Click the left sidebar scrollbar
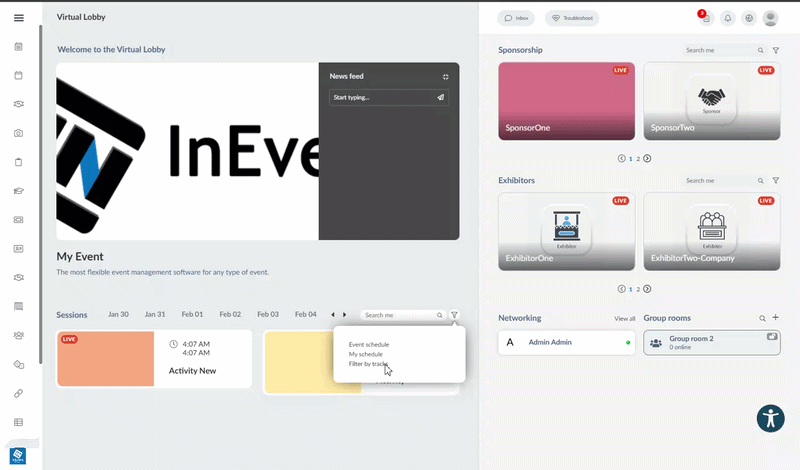Image resolution: width=800 pixels, height=470 pixels. 40,194
